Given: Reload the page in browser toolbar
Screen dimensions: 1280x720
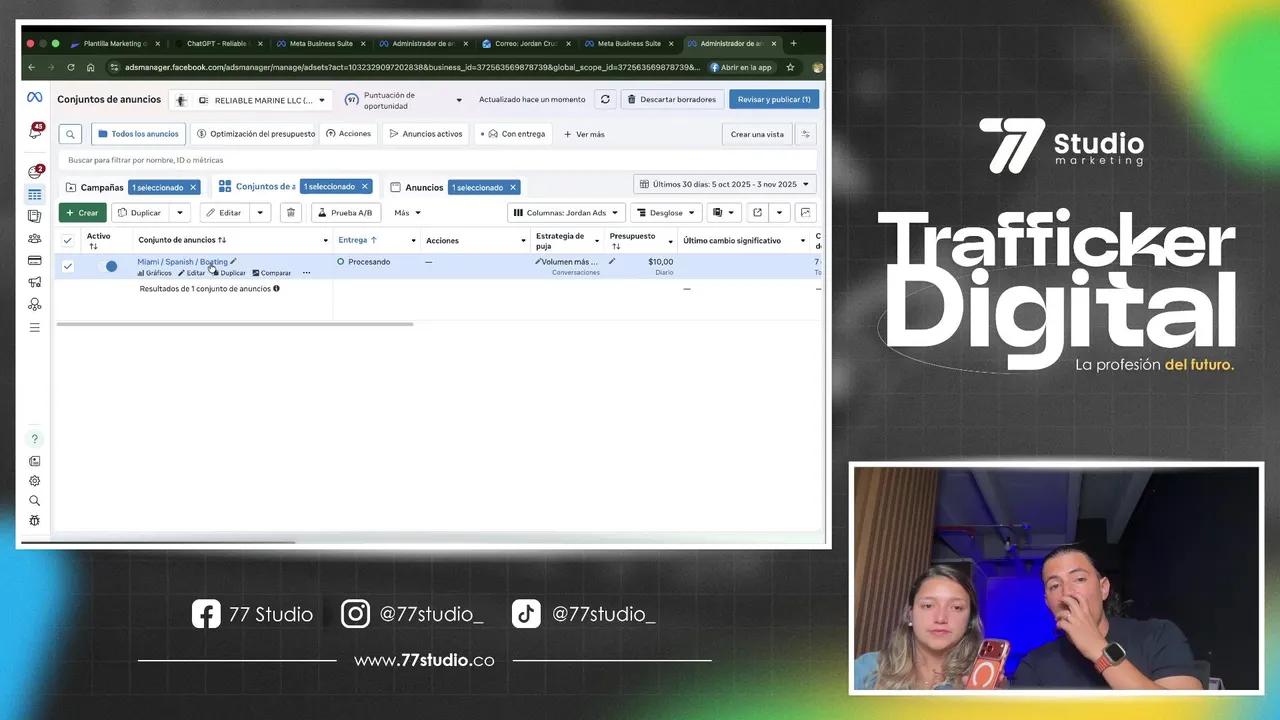Looking at the screenshot, I should (70, 67).
